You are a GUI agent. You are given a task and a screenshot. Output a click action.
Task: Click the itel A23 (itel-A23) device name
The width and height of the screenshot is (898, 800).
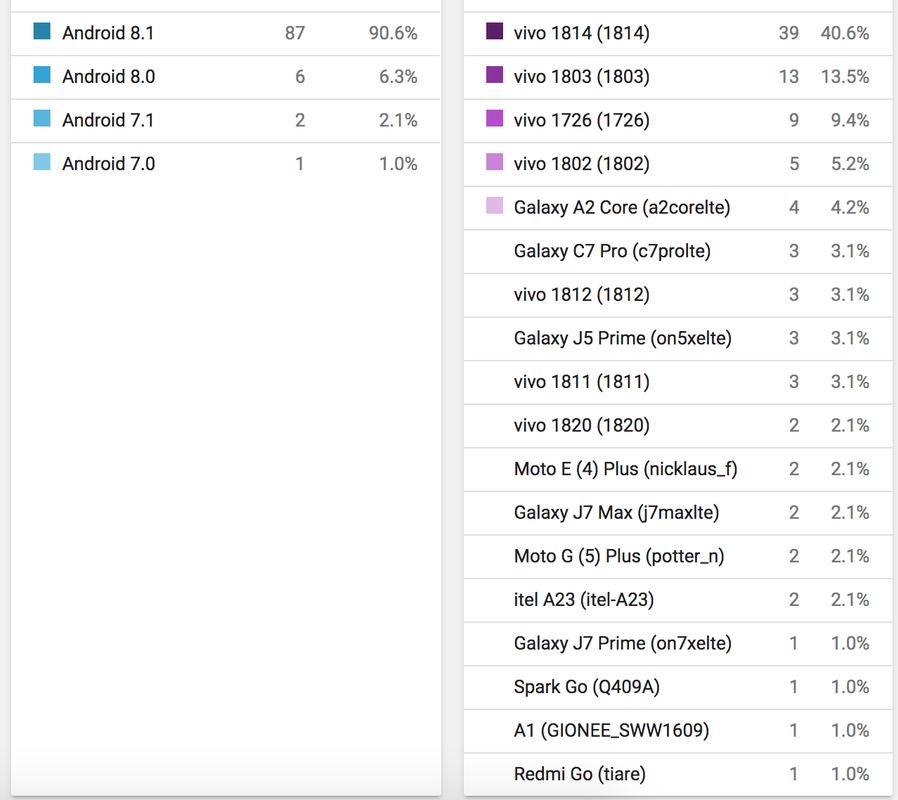584,600
